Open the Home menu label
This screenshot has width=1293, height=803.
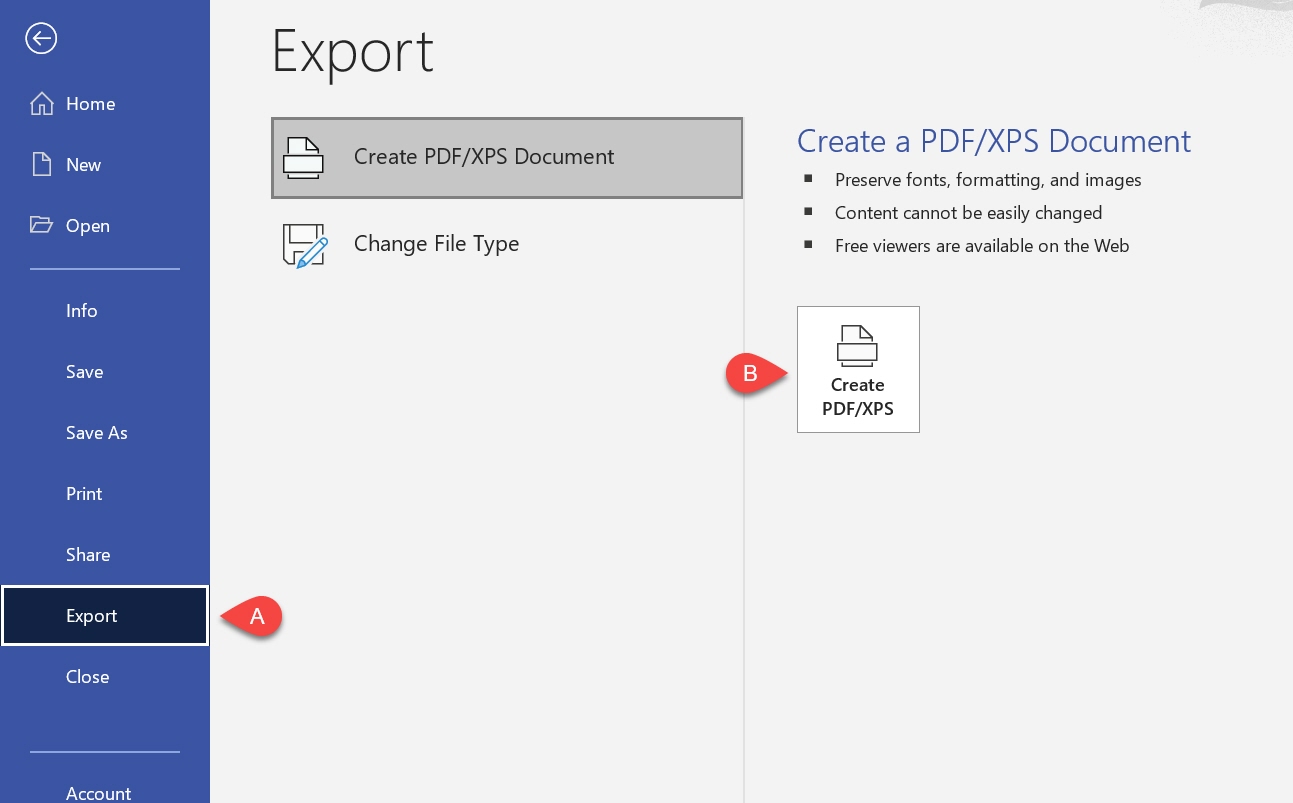90,104
